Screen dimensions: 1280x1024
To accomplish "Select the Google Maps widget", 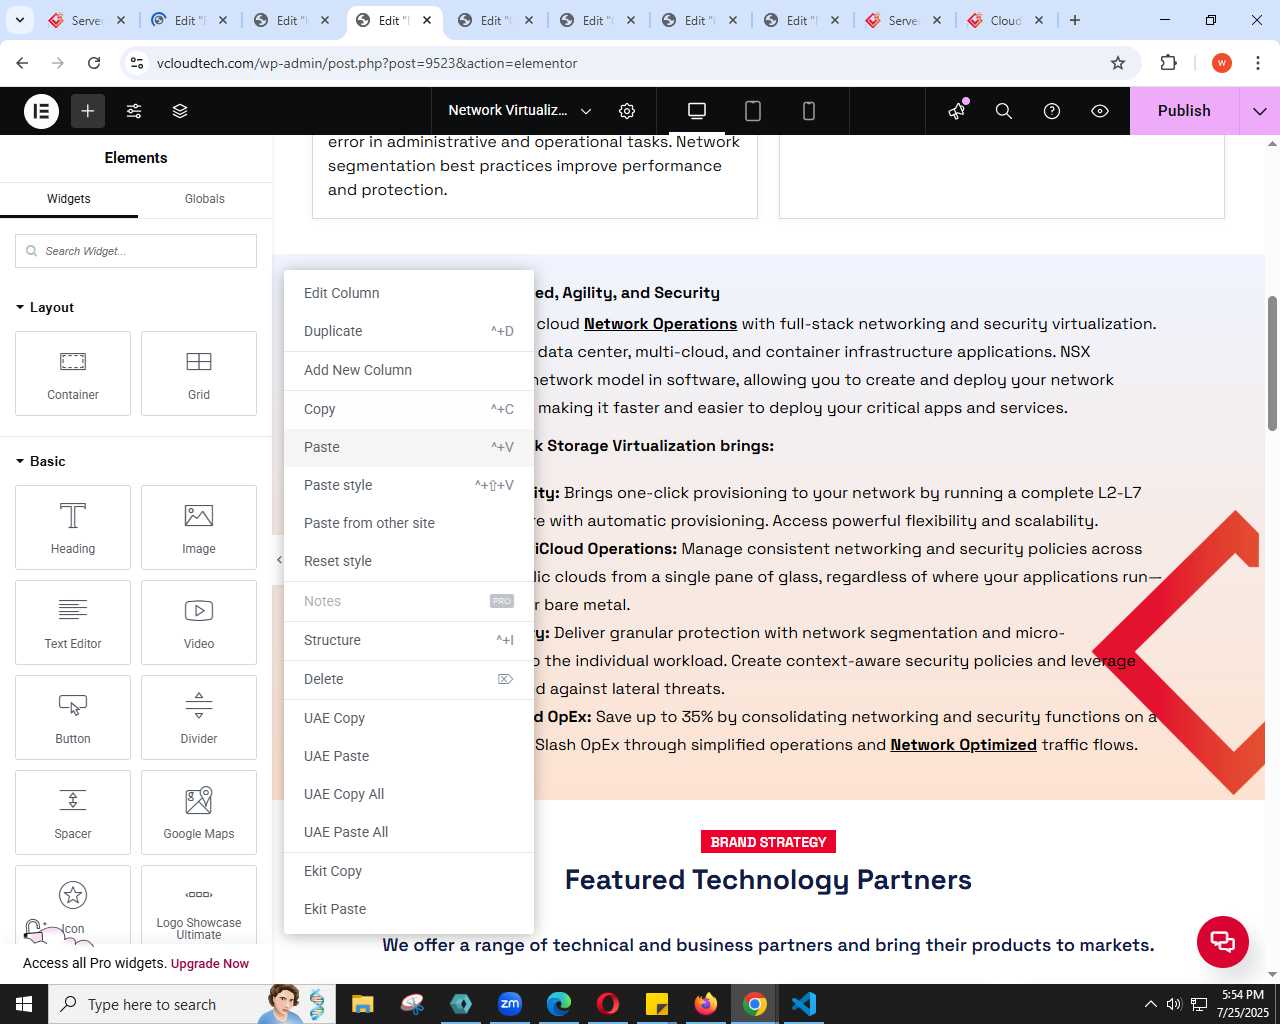I will tap(199, 812).
